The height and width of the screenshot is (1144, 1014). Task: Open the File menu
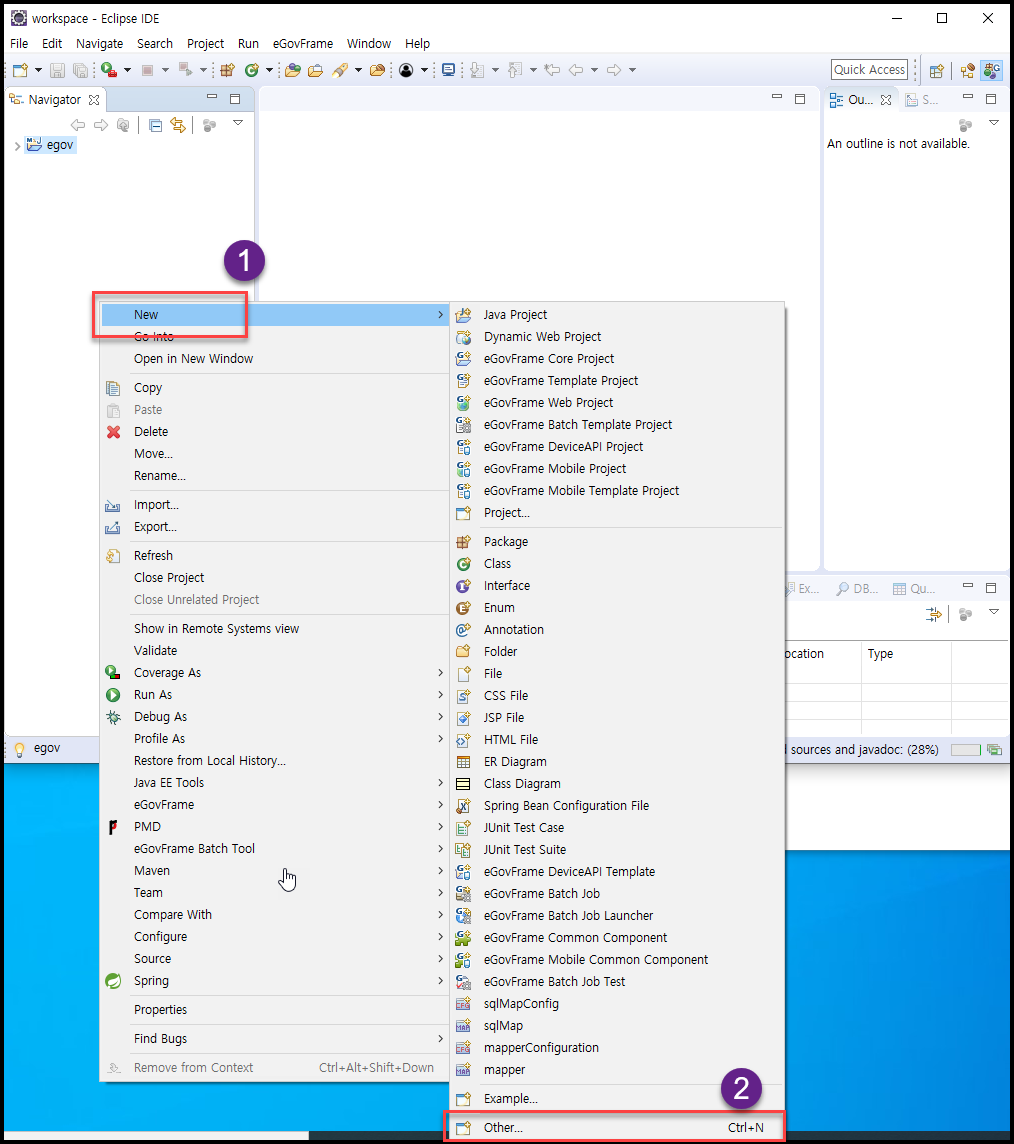coord(19,44)
